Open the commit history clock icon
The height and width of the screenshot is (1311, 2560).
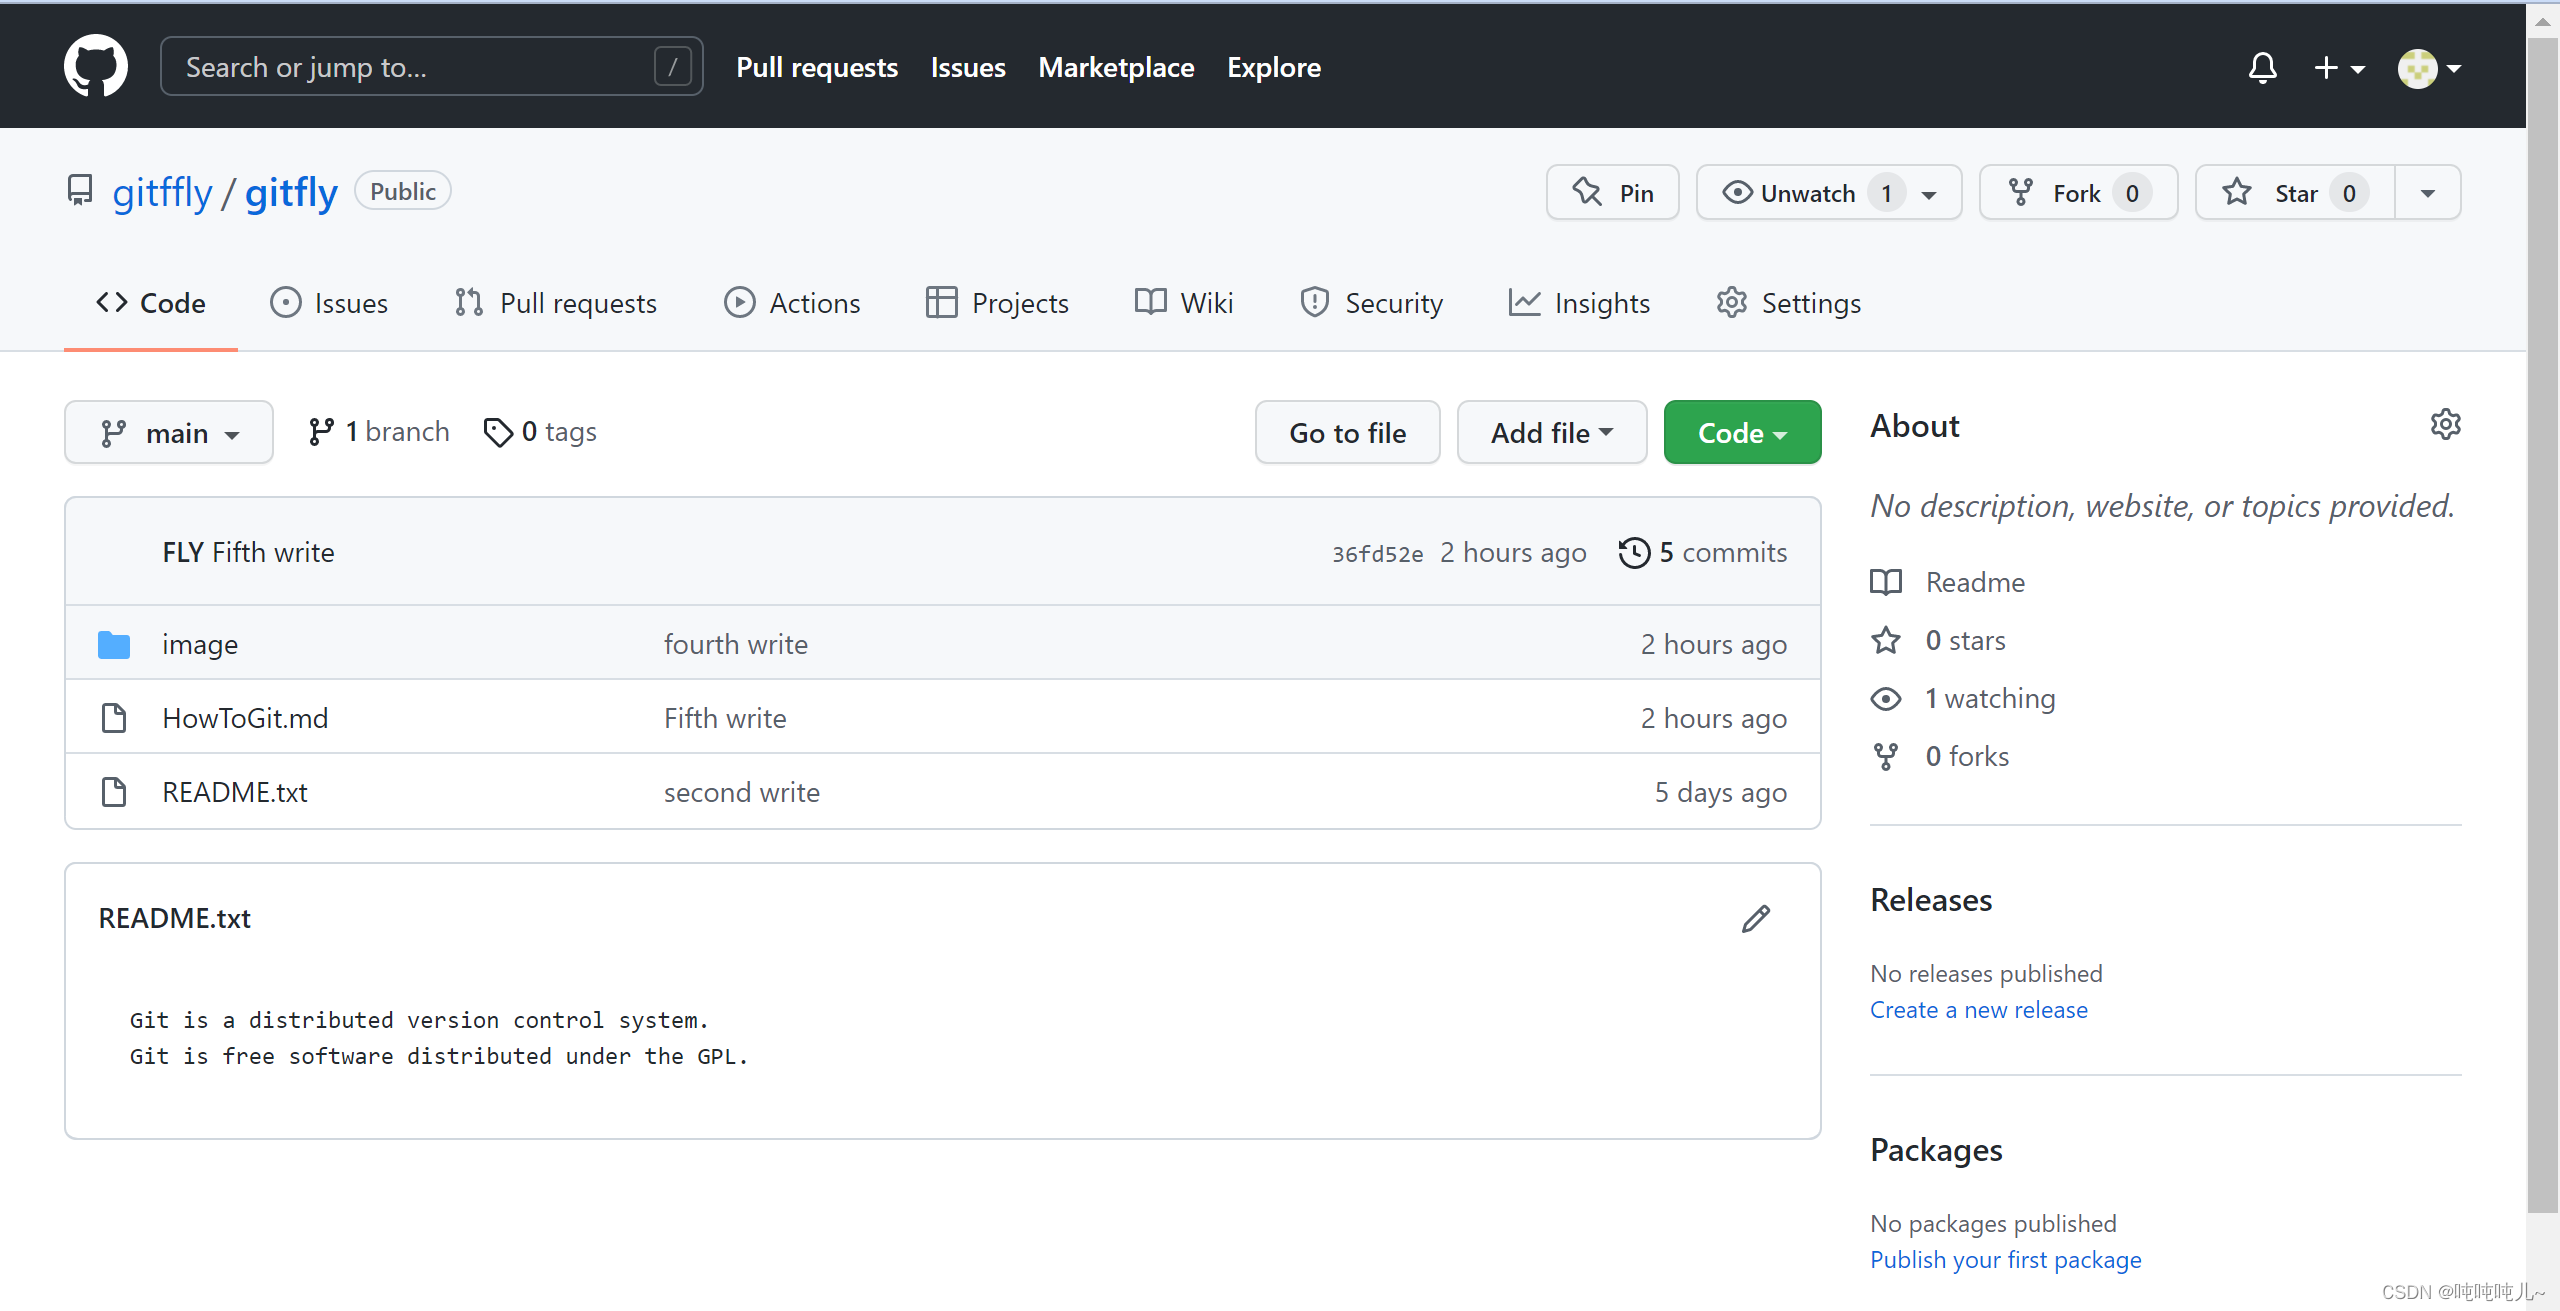click(1634, 552)
